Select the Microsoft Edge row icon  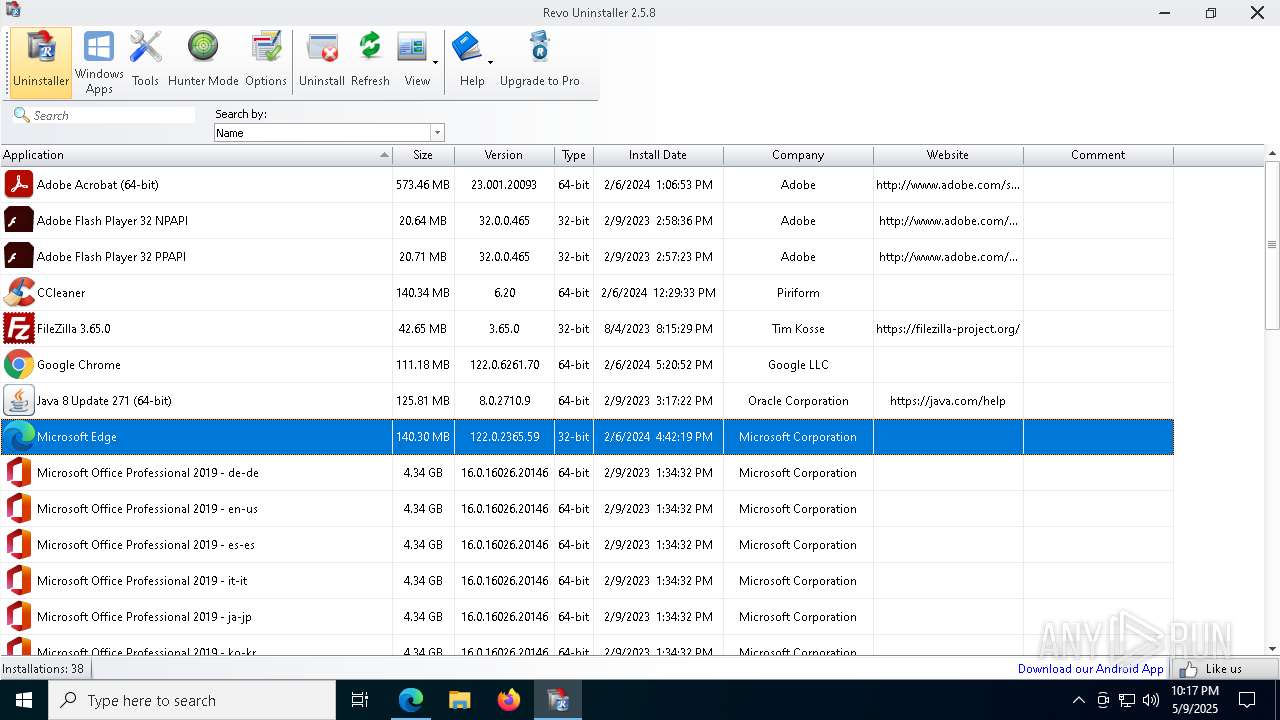tap(18, 436)
